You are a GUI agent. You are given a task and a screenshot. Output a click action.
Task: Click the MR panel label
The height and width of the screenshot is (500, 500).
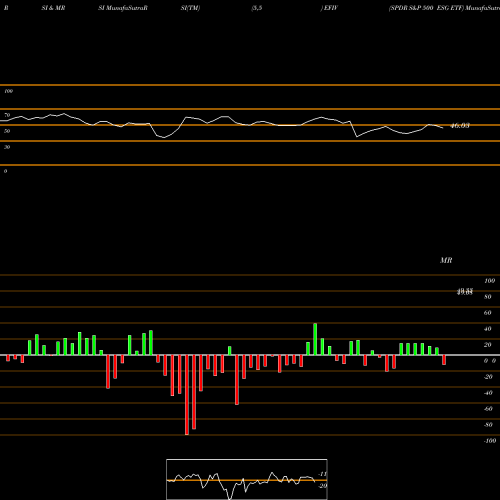click(446, 260)
